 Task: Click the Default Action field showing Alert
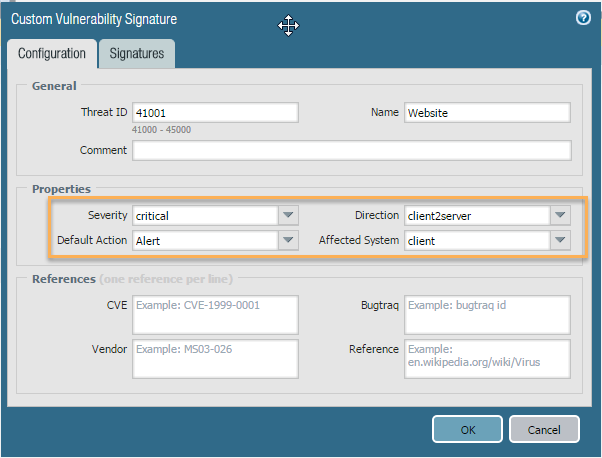click(x=205, y=240)
